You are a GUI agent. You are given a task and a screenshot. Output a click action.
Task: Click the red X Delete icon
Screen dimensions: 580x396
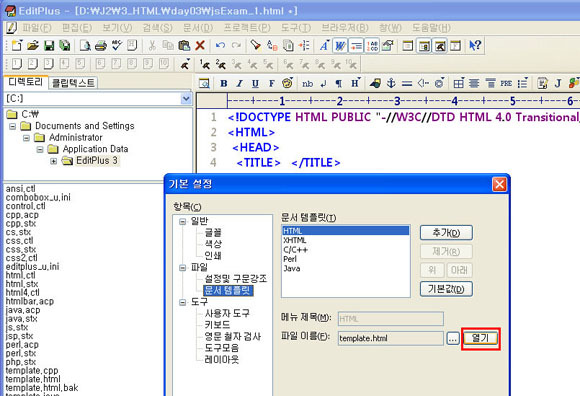pyautogui.click(x=200, y=45)
